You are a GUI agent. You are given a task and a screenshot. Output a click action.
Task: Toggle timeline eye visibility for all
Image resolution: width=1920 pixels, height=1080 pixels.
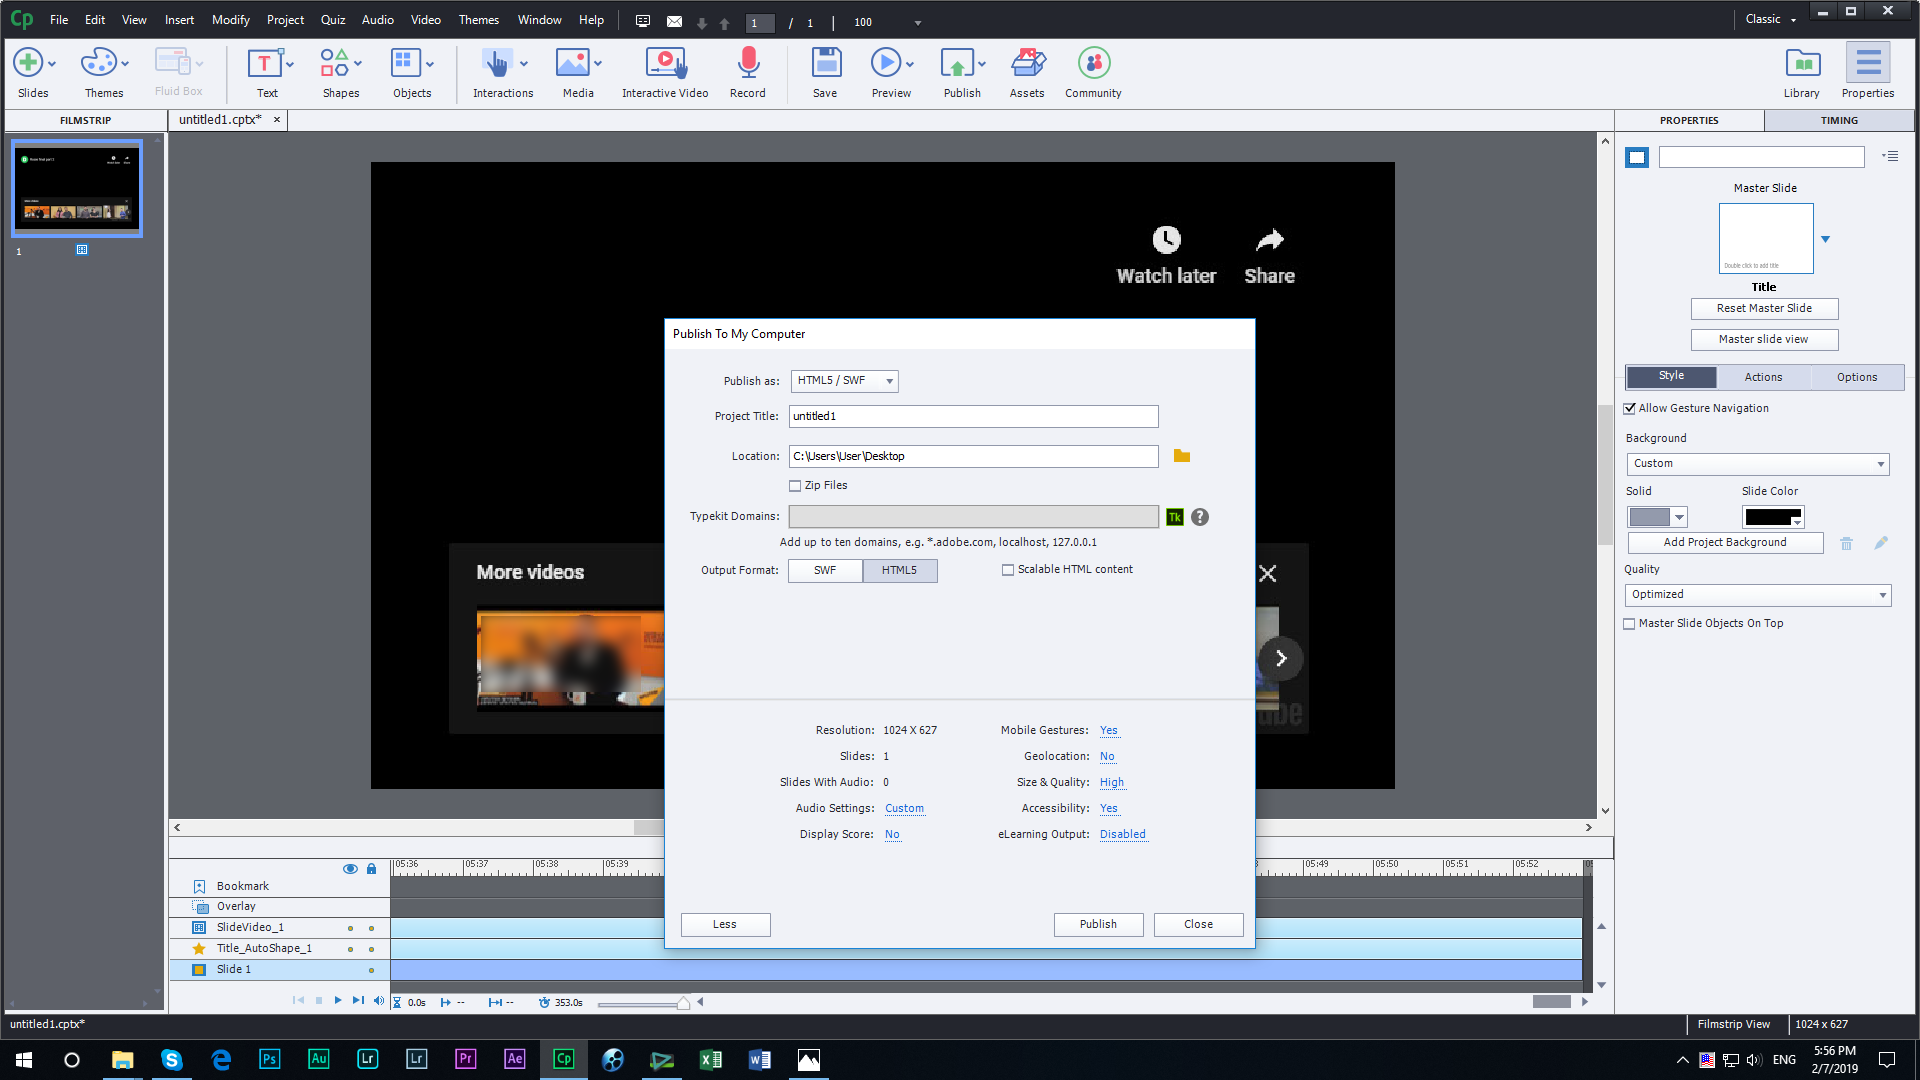tap(350, 869)
